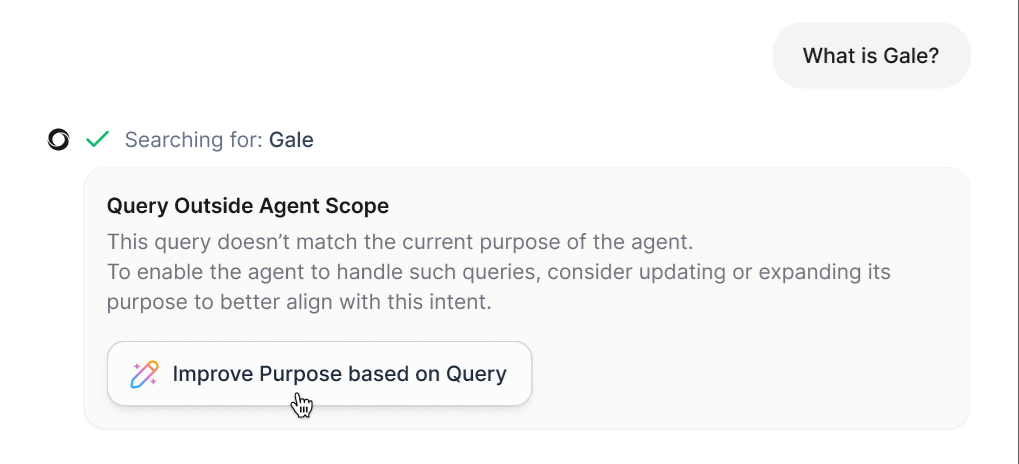
Task: Click the Improve Purpose based on Query button
Action: pos(319,374)
